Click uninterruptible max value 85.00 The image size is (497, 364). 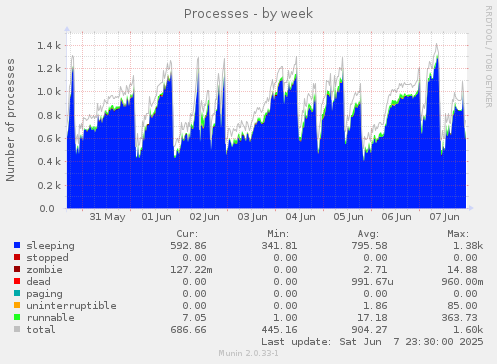coord(463,306)
